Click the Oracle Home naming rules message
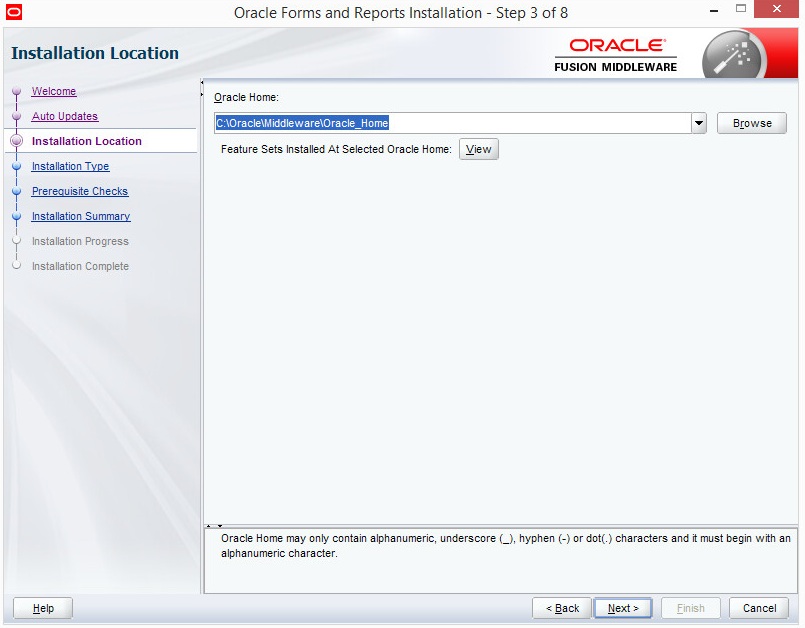Image resolution: width=805 pixels, height=628 pixels. click(x=506, y=546)
